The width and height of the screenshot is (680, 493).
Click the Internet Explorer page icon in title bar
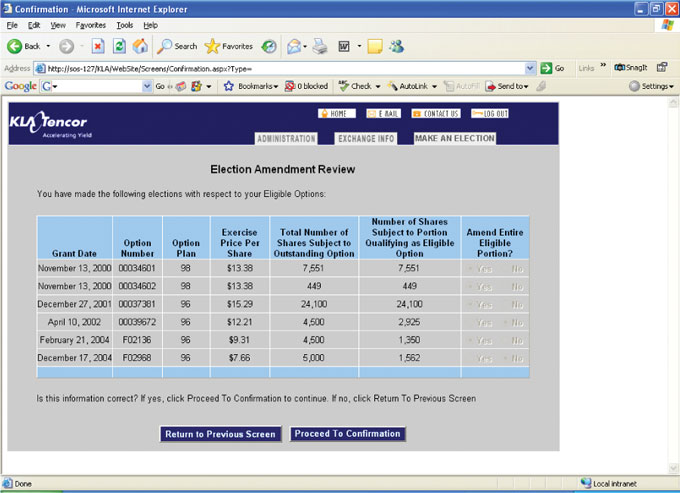7,9
